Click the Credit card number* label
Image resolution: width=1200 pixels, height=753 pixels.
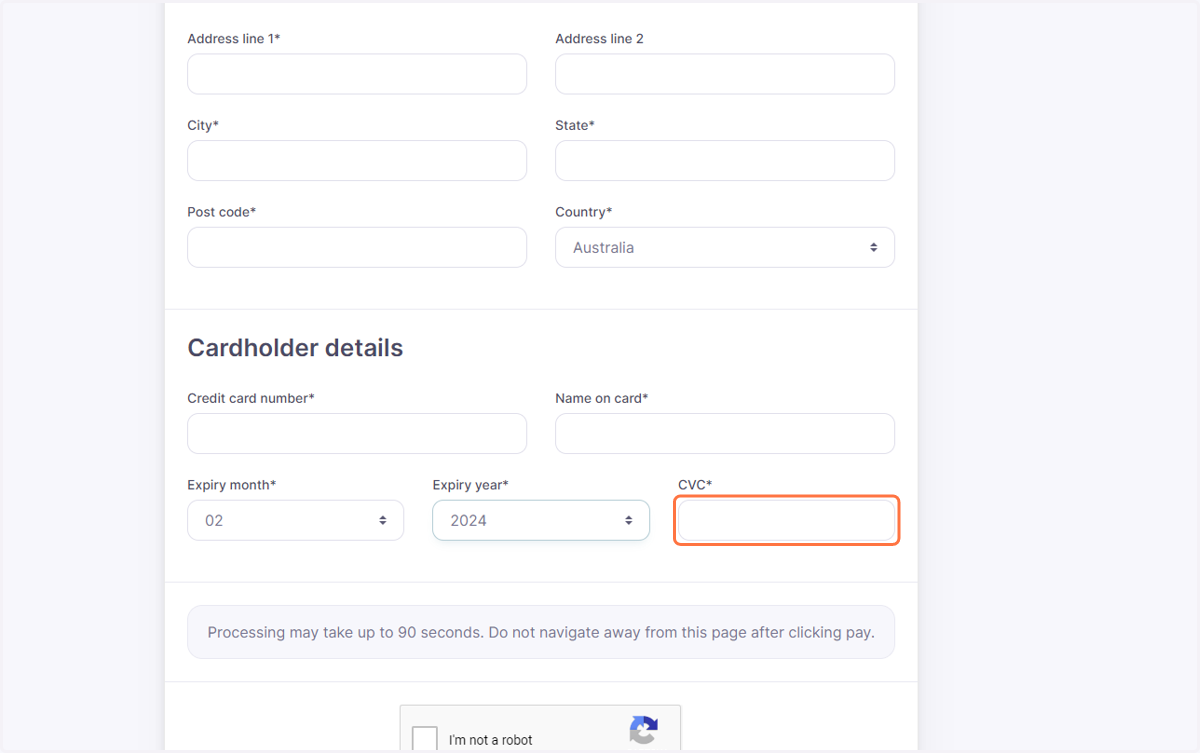[x=251, y=398]
